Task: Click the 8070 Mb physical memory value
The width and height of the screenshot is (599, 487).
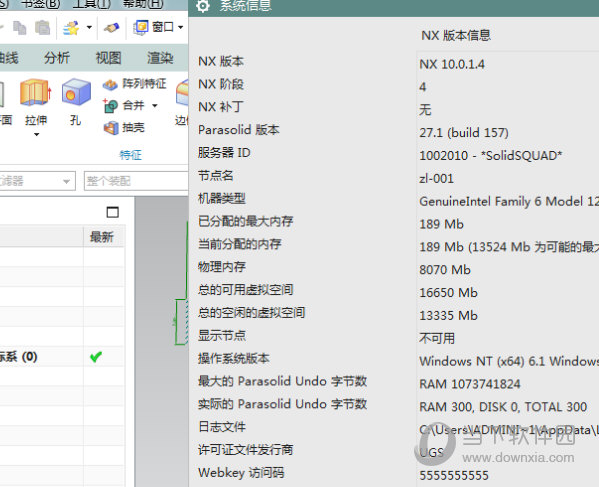Action: point(445,270)
